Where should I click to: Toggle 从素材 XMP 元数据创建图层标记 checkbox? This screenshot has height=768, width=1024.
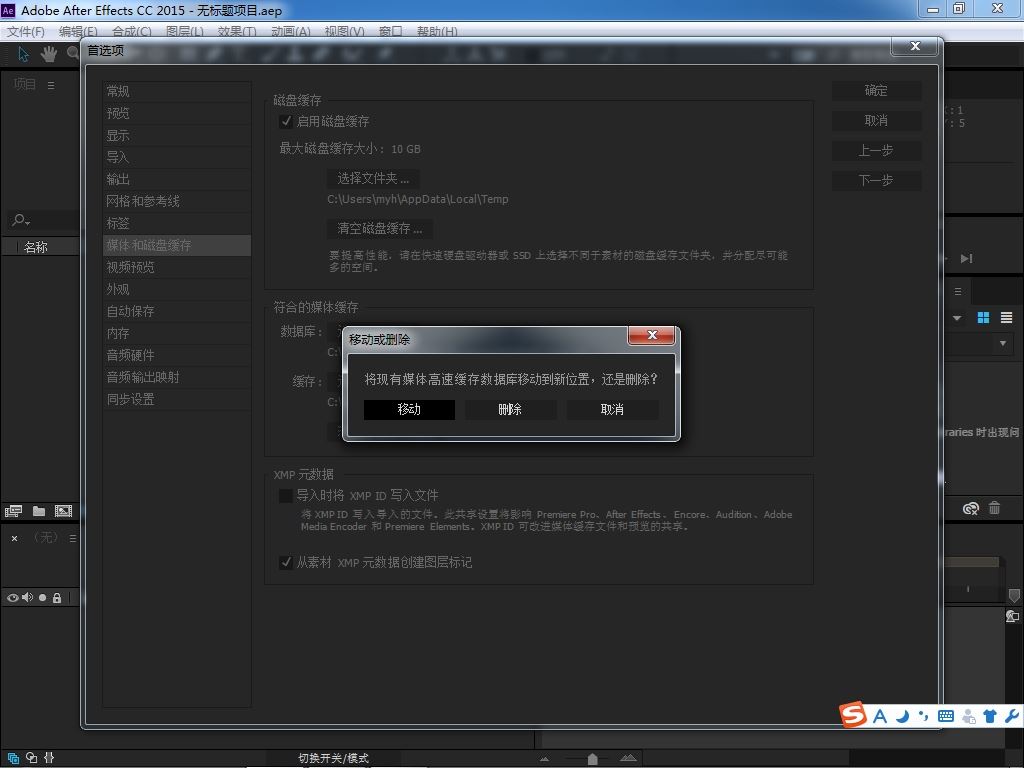(x=285, y=562)
